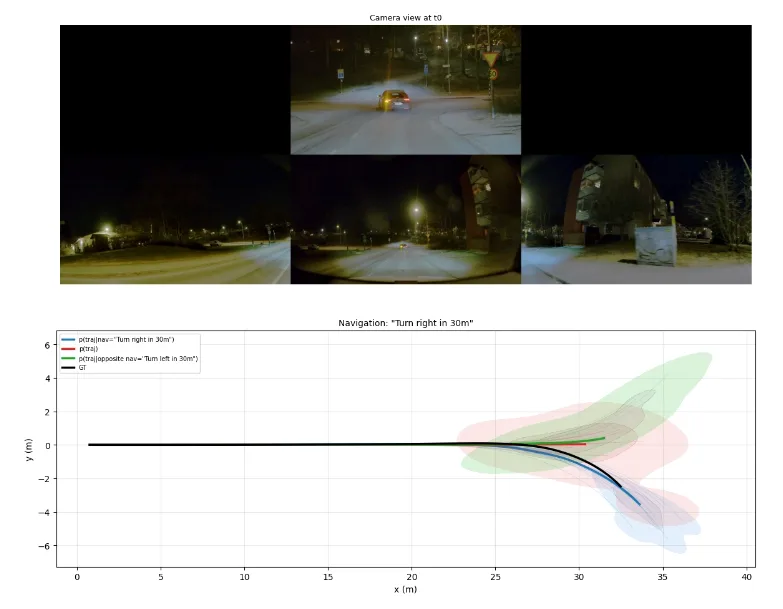Click the y-axis tick label "−2"
783x609 pixels.
(44, 479)
